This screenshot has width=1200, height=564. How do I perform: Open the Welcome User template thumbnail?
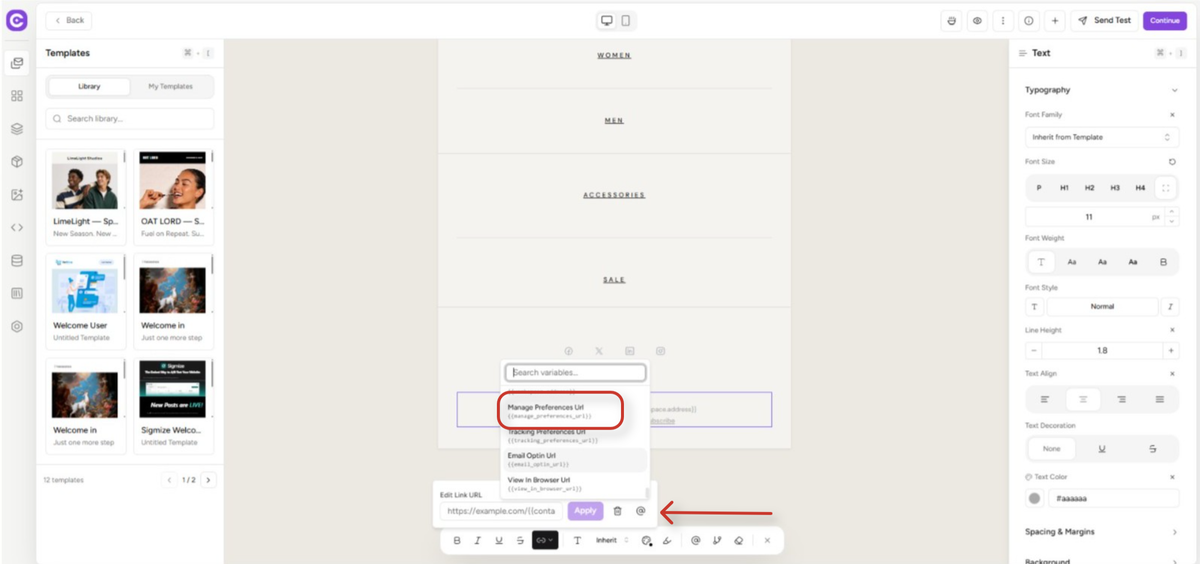pyautogui.click(x=86, y=284)
